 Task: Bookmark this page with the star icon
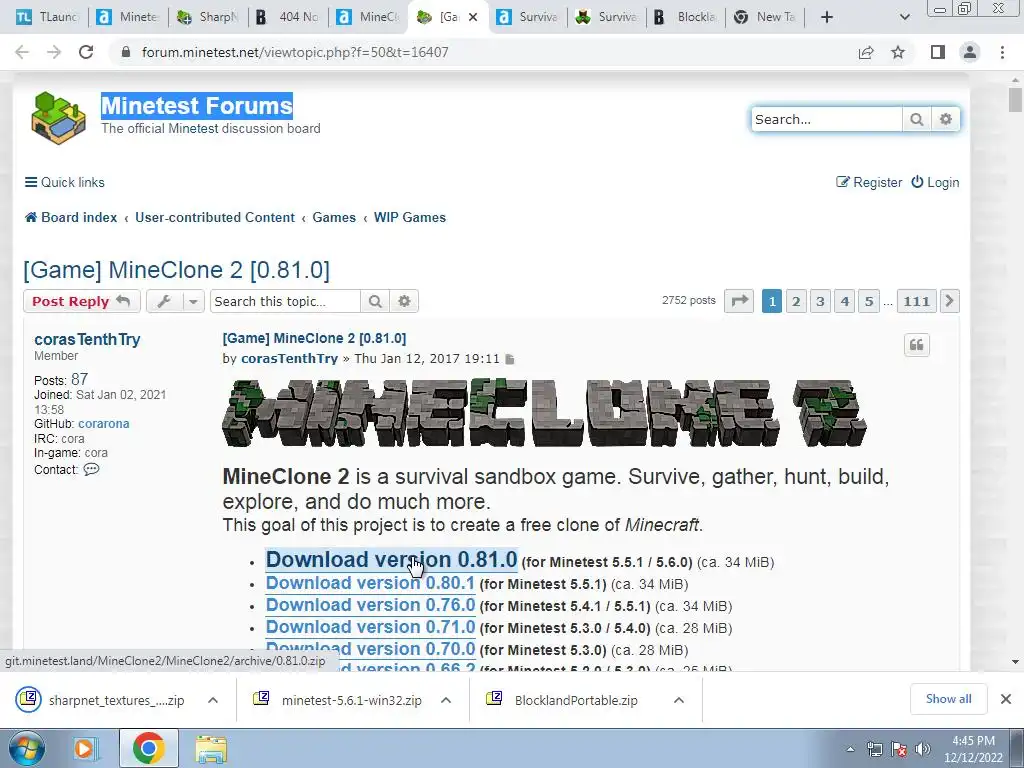point(898,52)
